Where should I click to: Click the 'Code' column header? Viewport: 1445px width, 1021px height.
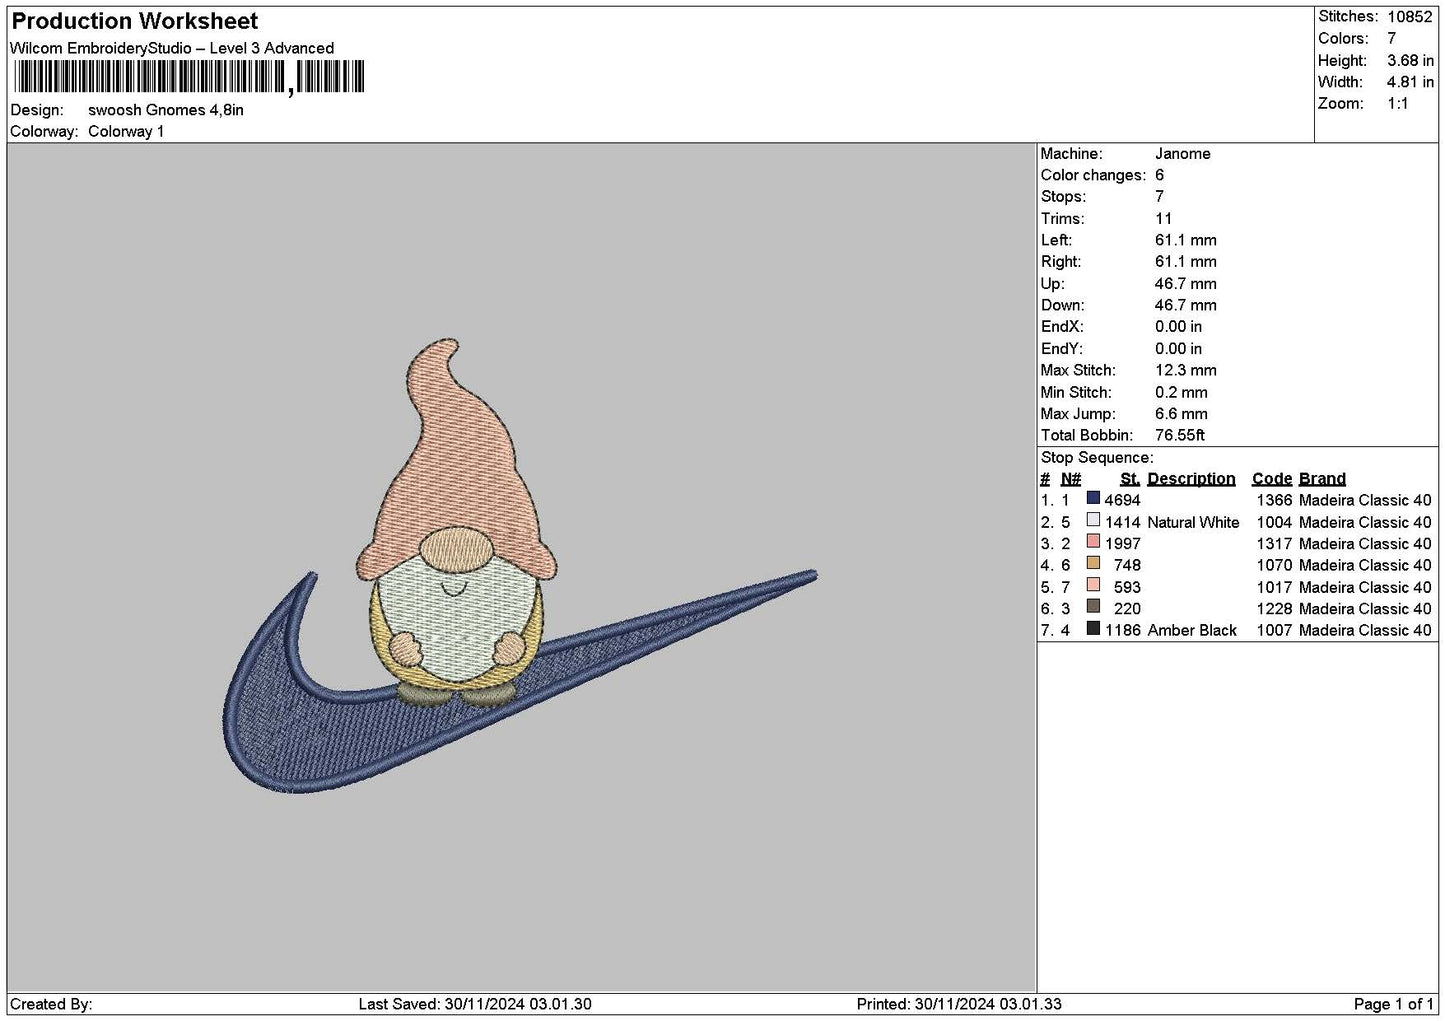(x=1272, y=479)
